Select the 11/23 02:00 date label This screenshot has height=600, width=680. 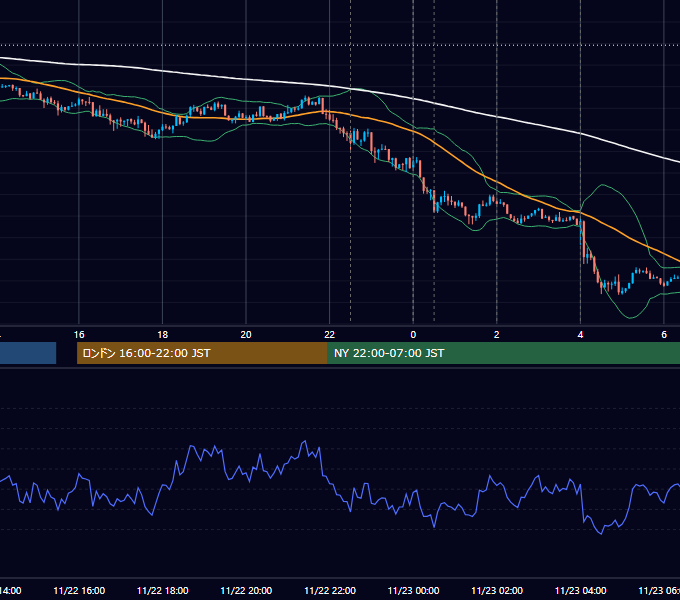[497, 591]
